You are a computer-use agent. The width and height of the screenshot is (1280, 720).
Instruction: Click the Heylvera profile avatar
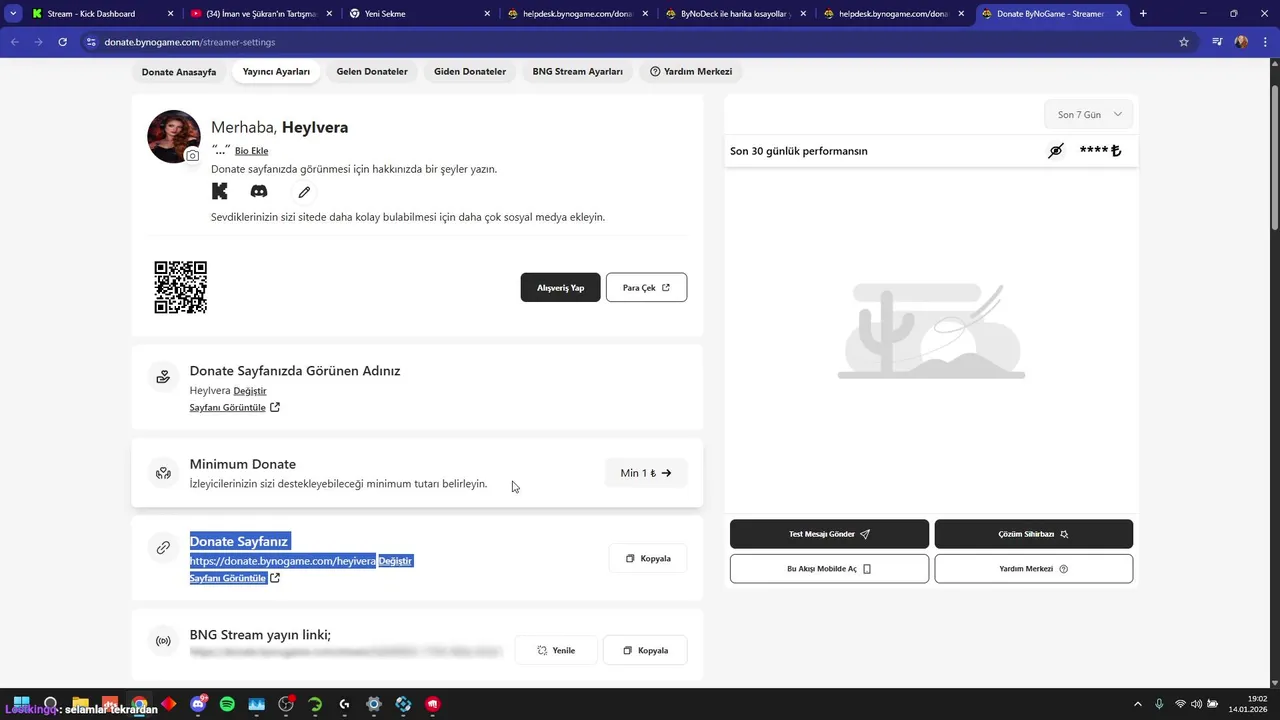(174, 137)
